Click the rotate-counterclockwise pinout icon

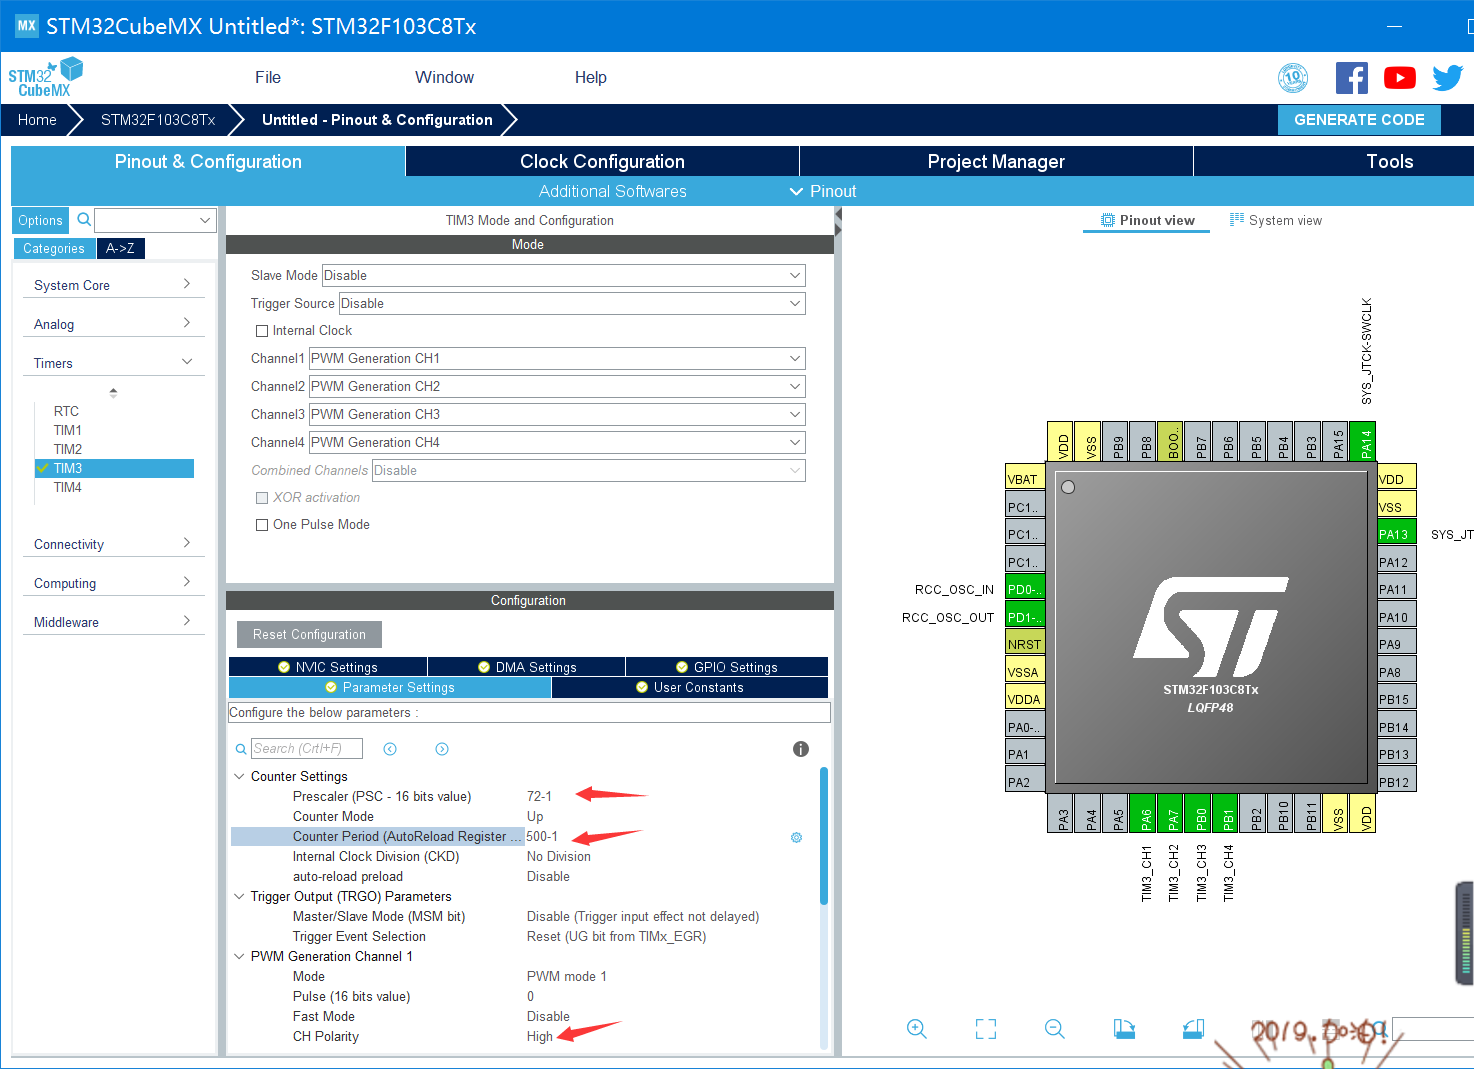pos(1193,1028)
